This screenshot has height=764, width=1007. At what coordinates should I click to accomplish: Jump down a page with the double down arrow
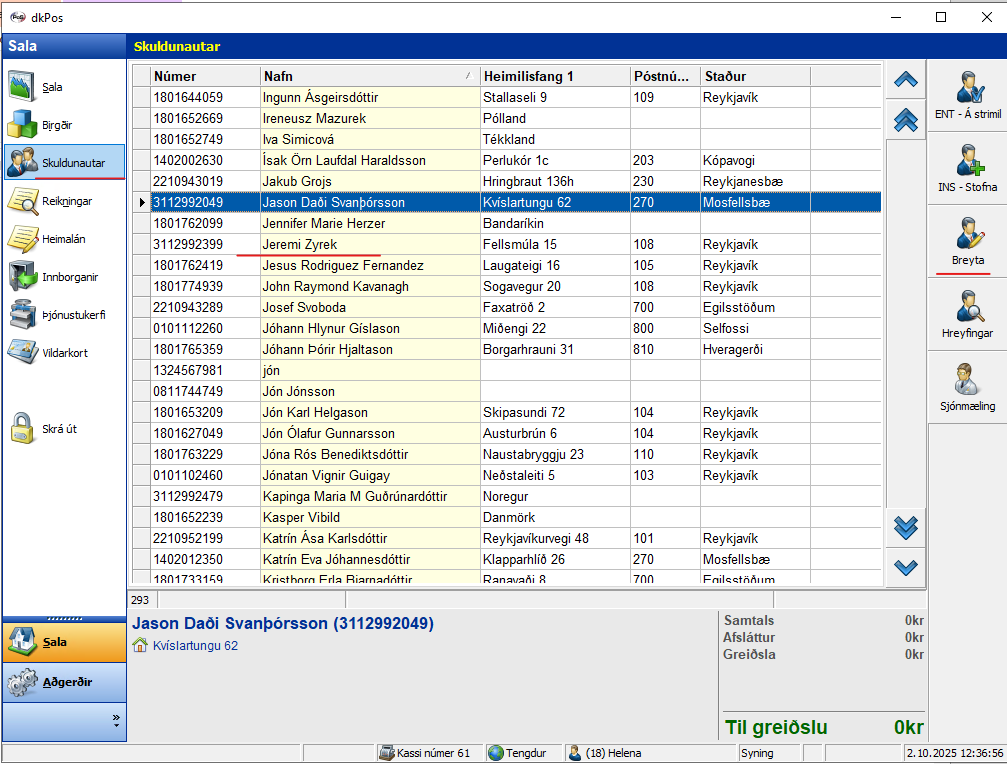(x=905, y=527)
